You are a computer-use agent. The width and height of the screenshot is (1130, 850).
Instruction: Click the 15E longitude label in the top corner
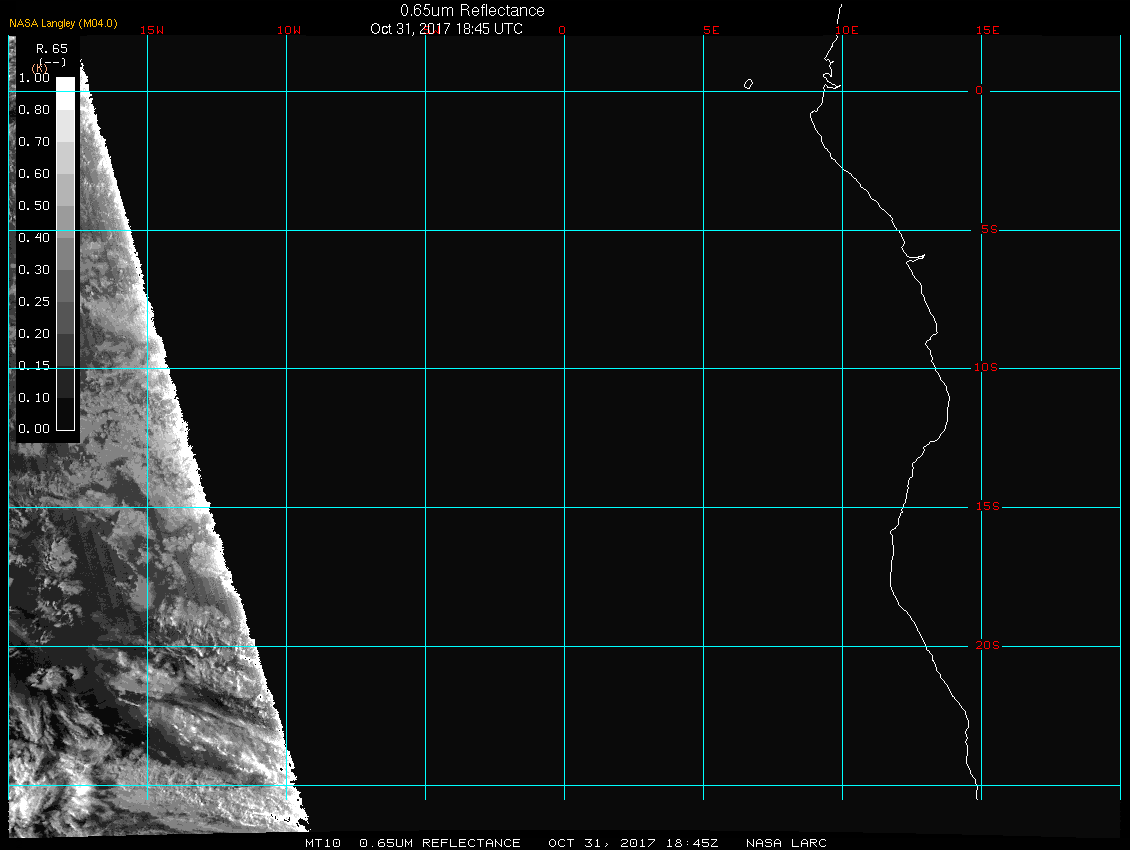click(988, 30)
